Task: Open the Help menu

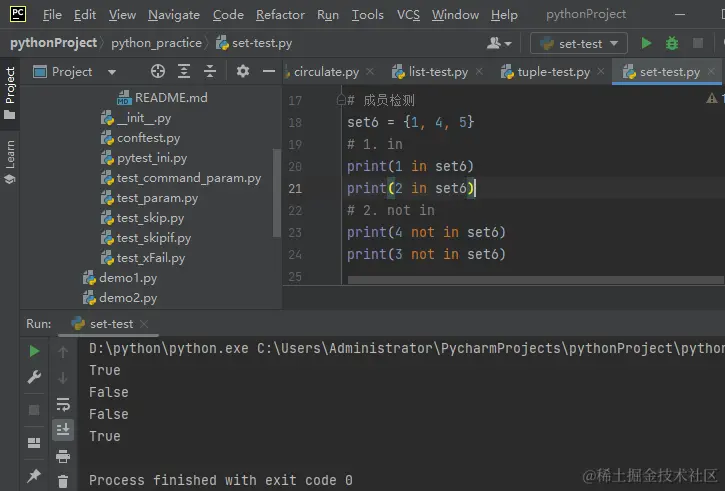Action: pos(504,15)
